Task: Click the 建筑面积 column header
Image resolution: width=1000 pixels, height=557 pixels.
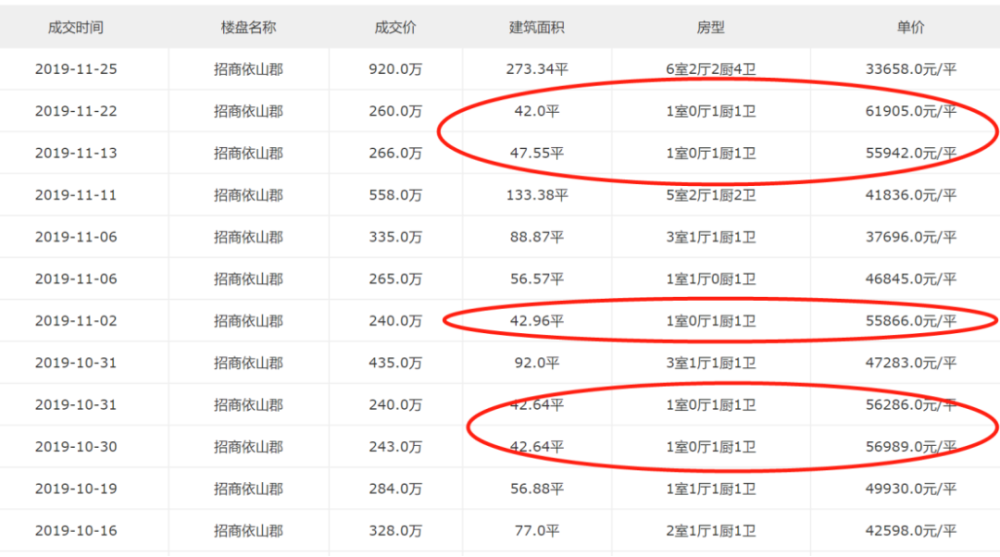Action: [536, 27]
